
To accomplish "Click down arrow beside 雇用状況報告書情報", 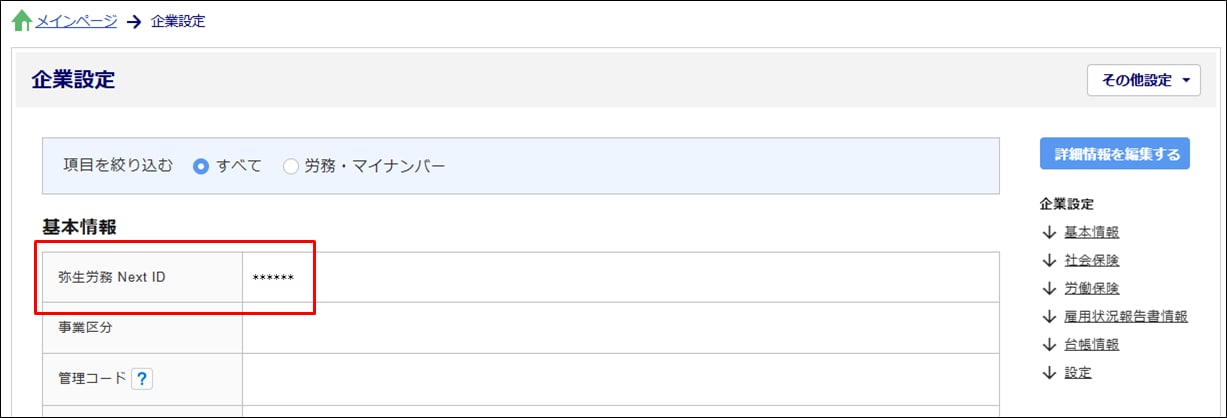I will [1048, 316].
